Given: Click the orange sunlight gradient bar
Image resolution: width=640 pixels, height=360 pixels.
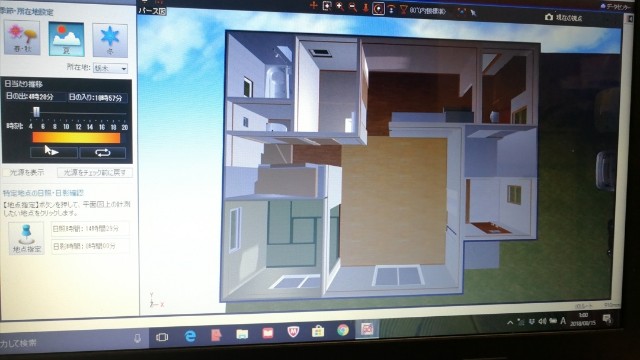Looking at the screenshot, I should pyautogui.click(x=76, y=138).
